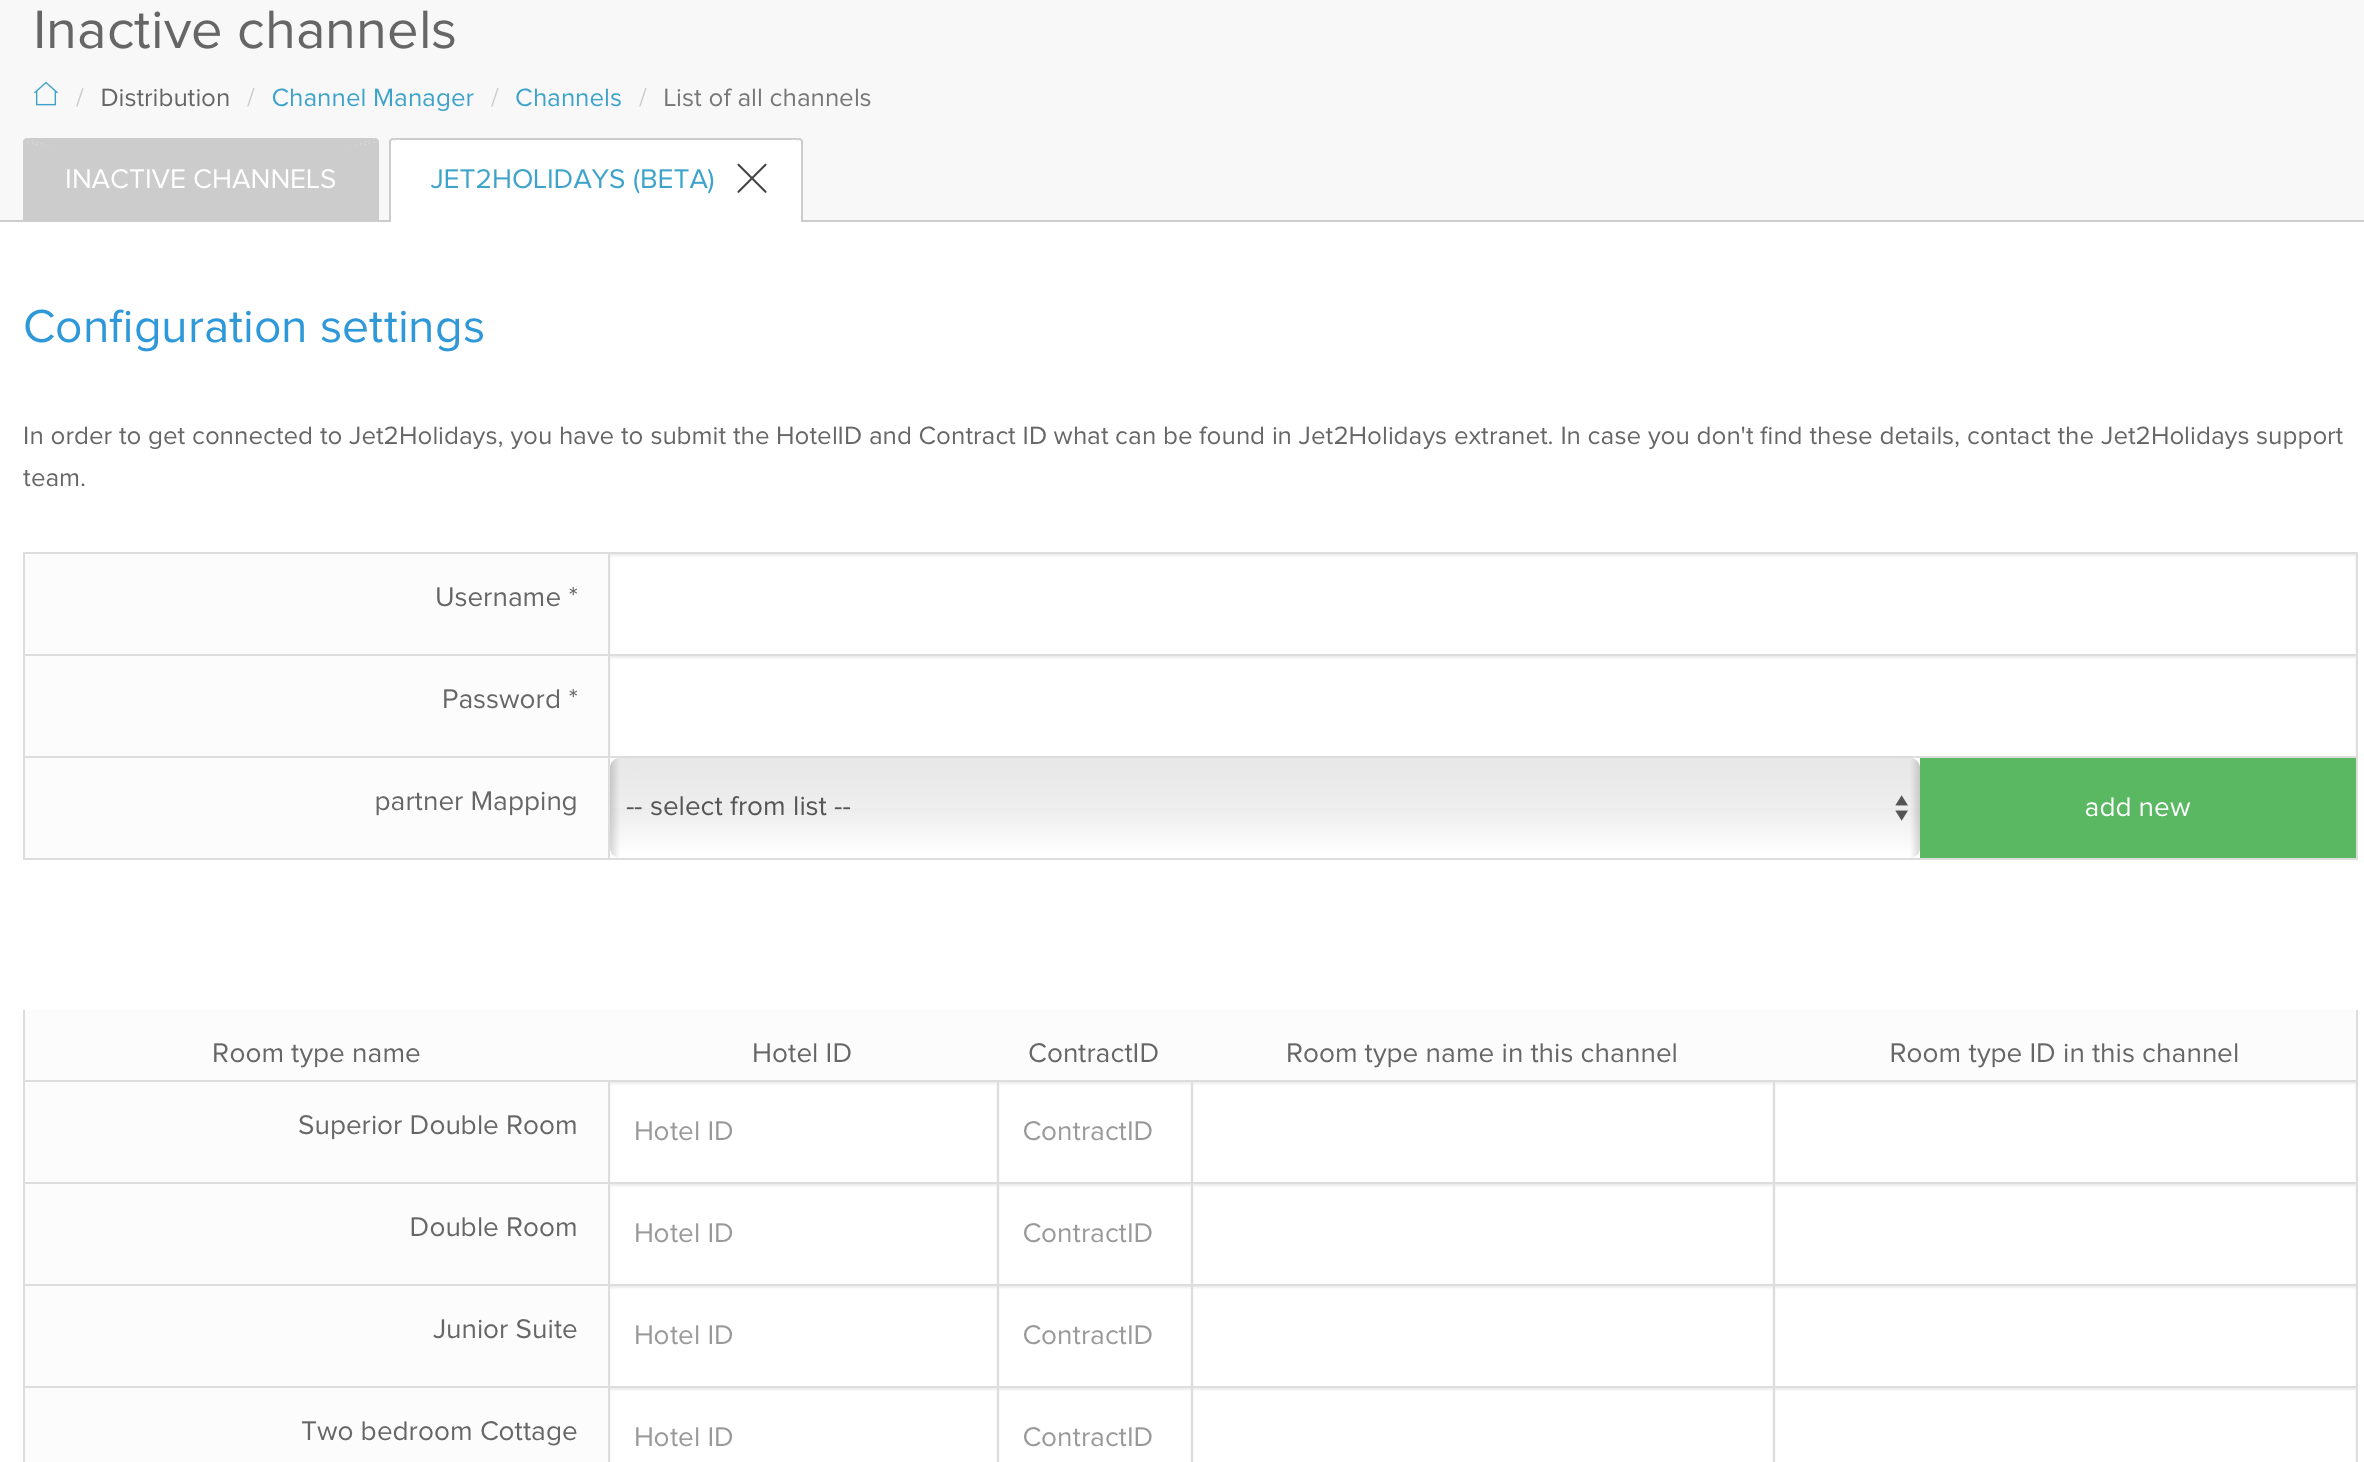Click channel room type ID field for Double Room
The width and height of the screenshot is (2364, 1462).
click(2065, 1234)
